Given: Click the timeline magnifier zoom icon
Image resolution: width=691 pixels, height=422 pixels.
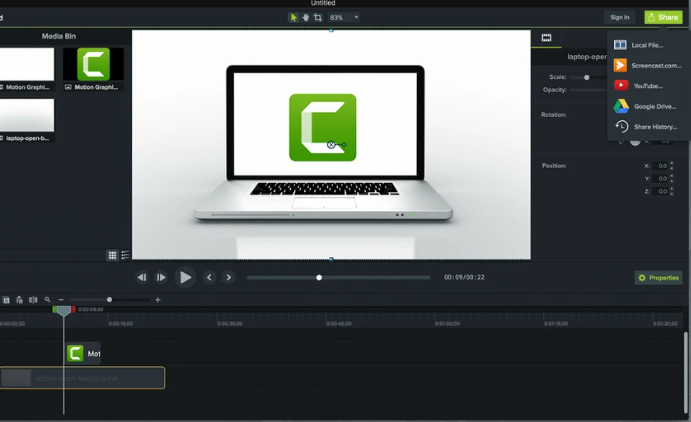Looking at the screenshot, I should [47, 300].
